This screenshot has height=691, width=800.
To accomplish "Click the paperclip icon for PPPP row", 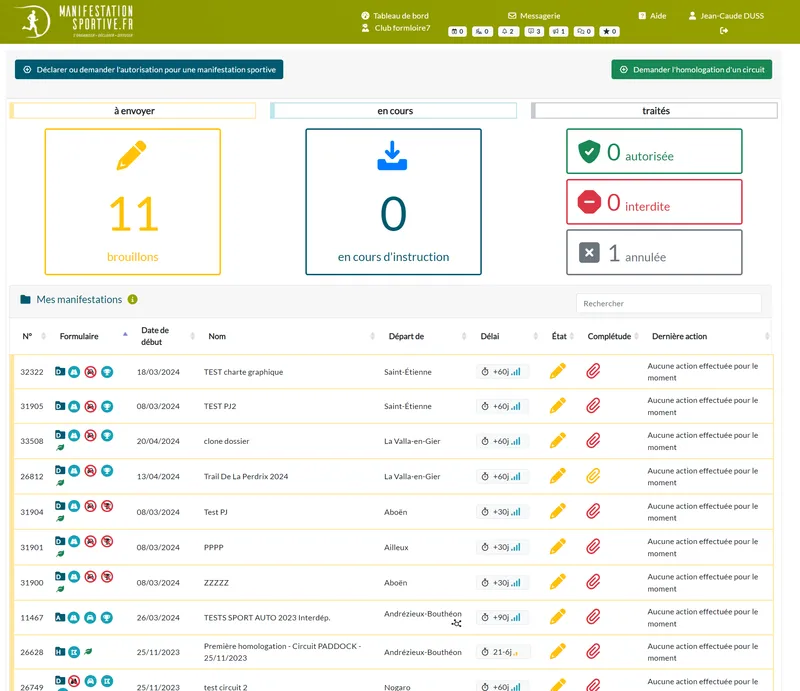I will tap(593, 547).
